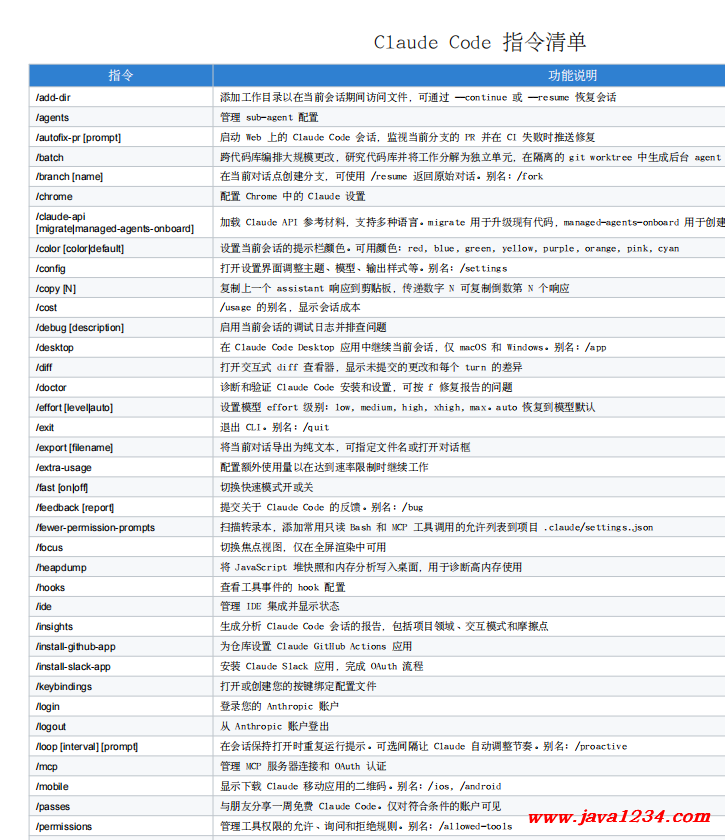The image size is (725, 840).
Task: Select the 查看工具事件的 hook 配置 description
Action: 282,588
